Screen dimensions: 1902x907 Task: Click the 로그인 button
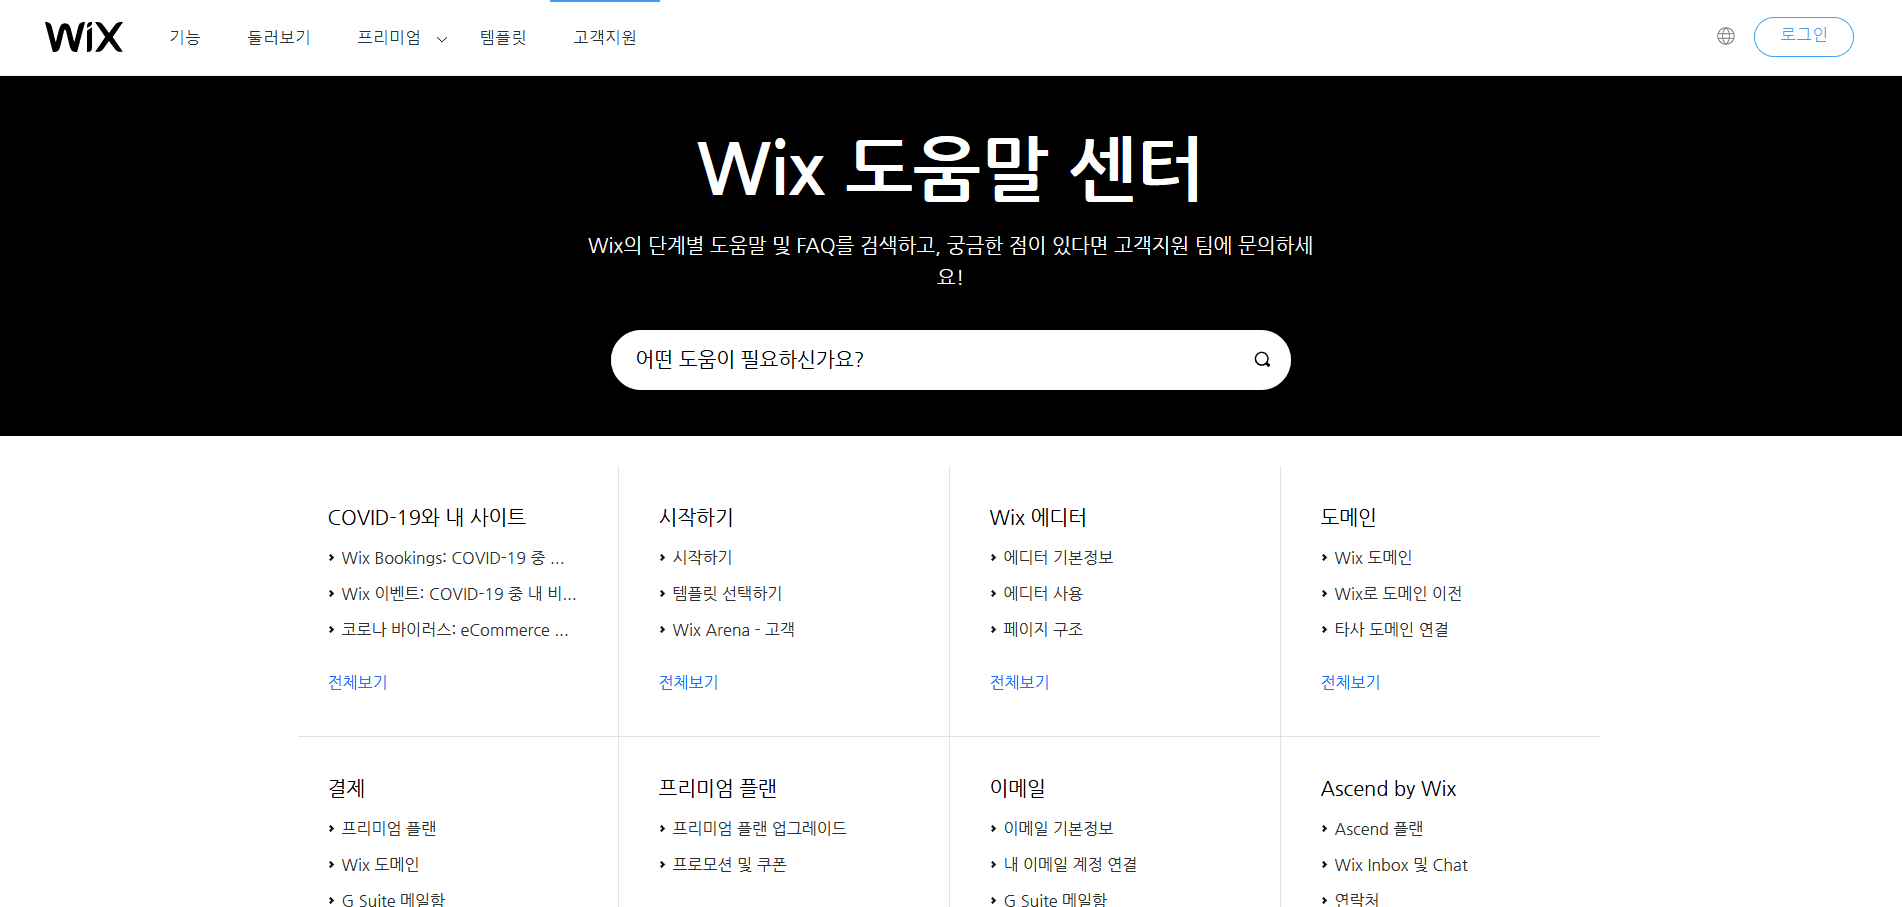click(1803, 36)
